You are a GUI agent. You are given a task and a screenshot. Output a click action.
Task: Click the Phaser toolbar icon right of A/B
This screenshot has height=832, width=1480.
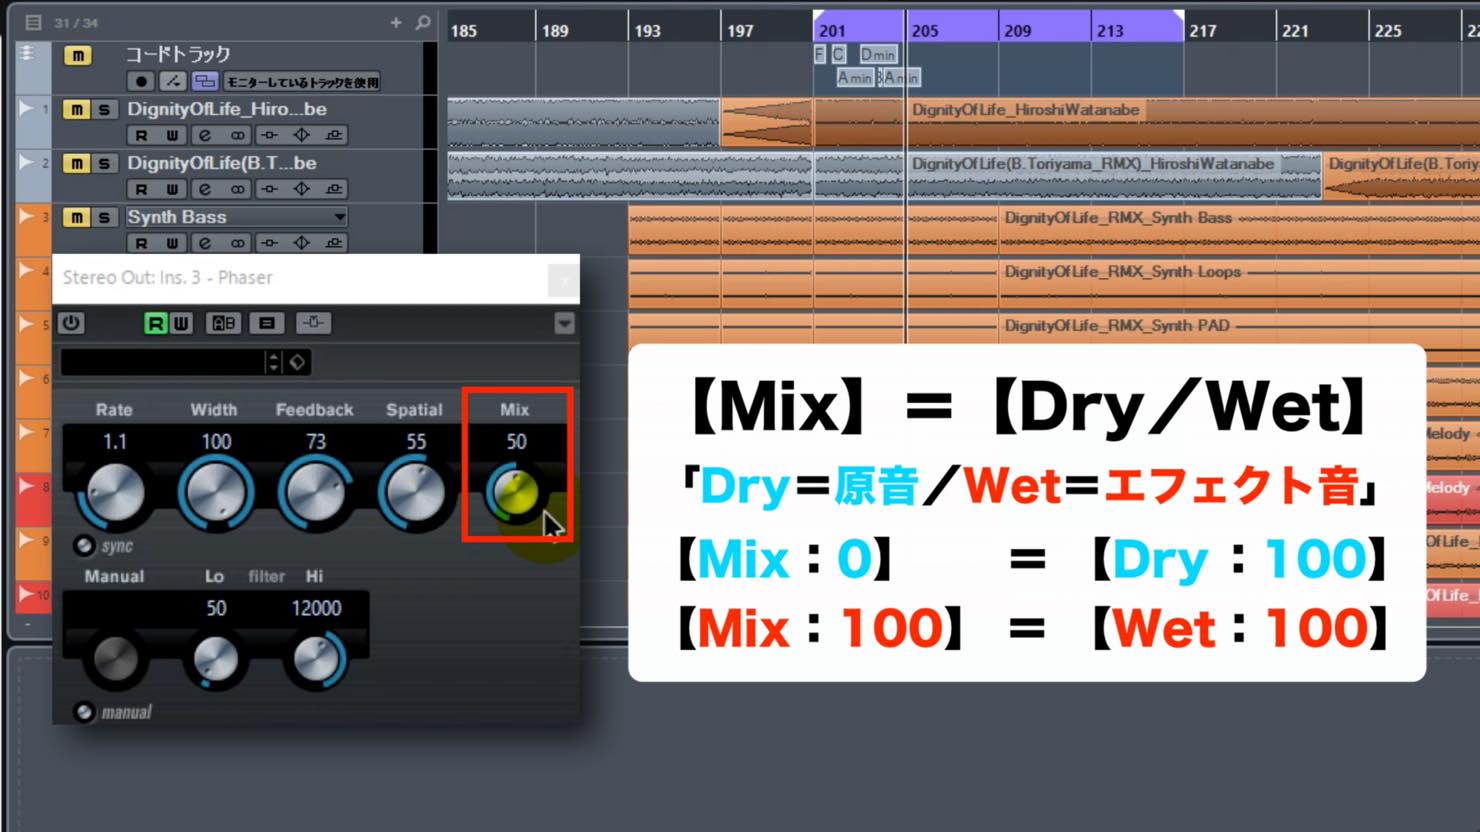(266, 323)
